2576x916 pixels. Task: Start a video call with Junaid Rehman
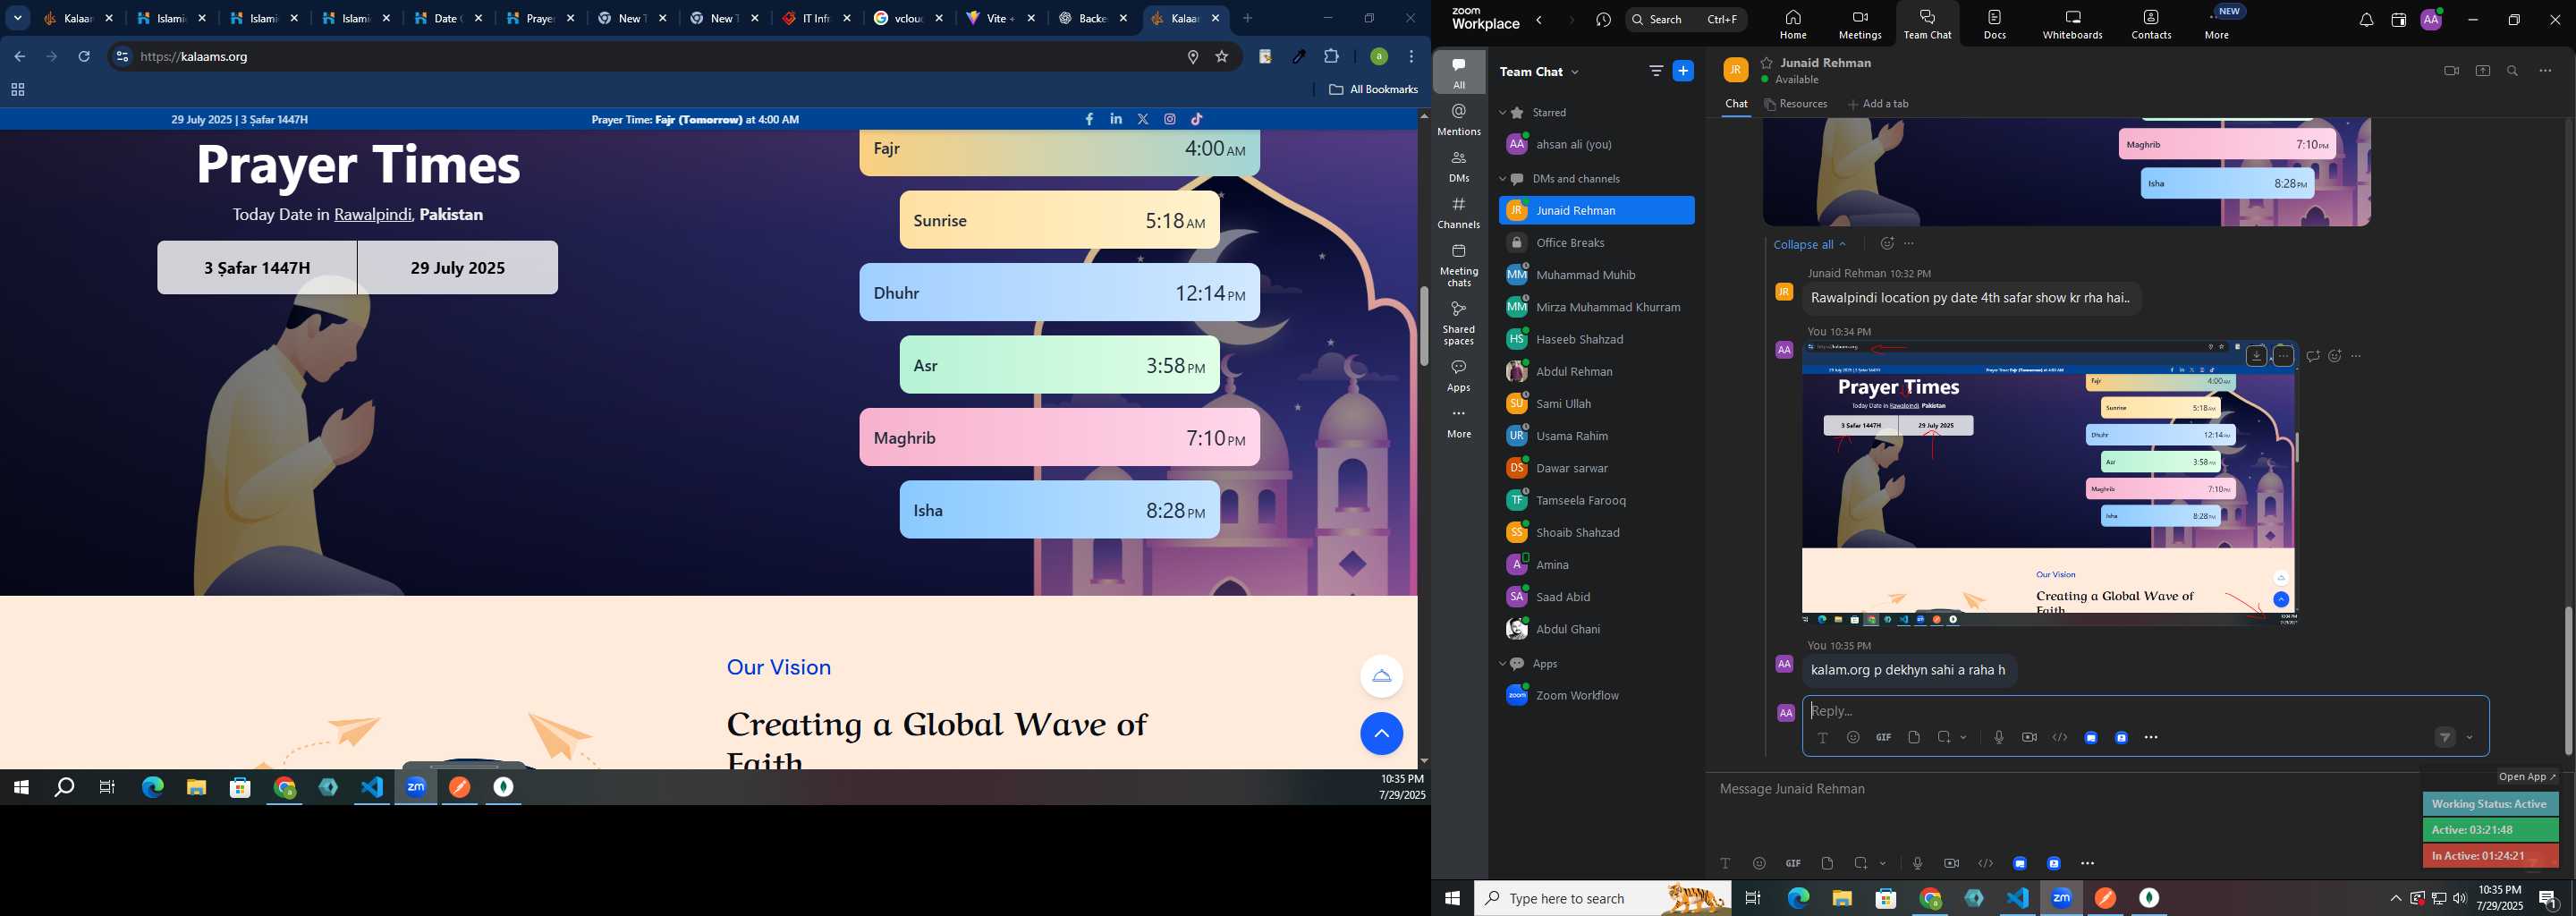click(x=2451, y=71)
